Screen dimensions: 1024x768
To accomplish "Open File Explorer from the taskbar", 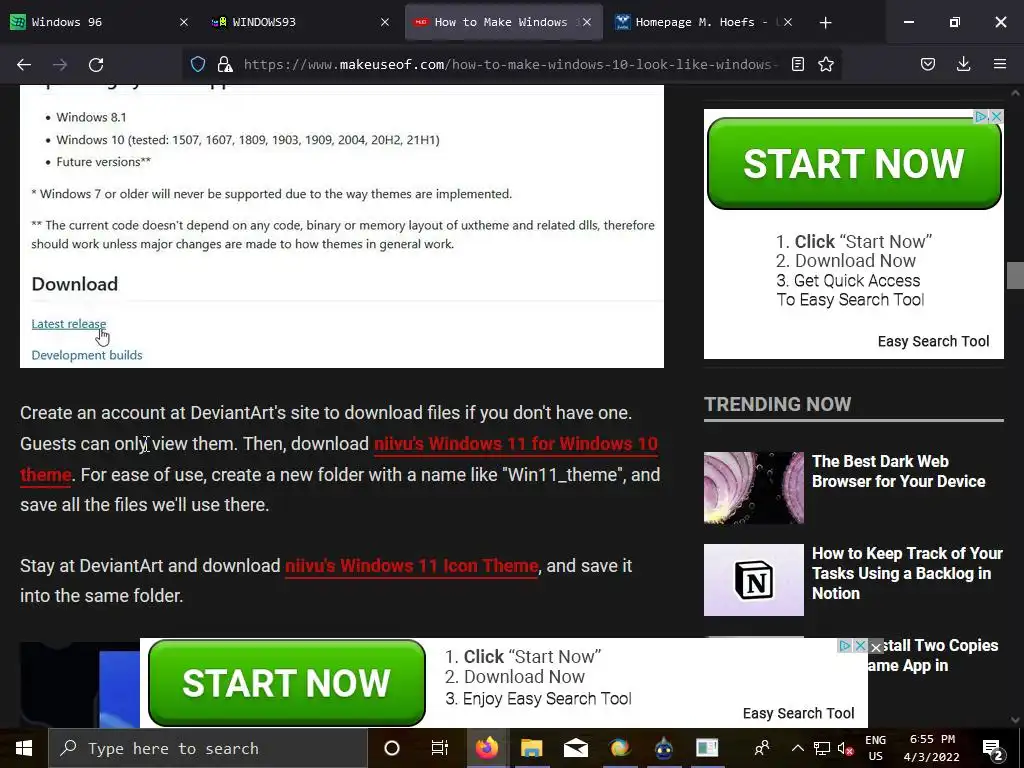I will point(532,748).
